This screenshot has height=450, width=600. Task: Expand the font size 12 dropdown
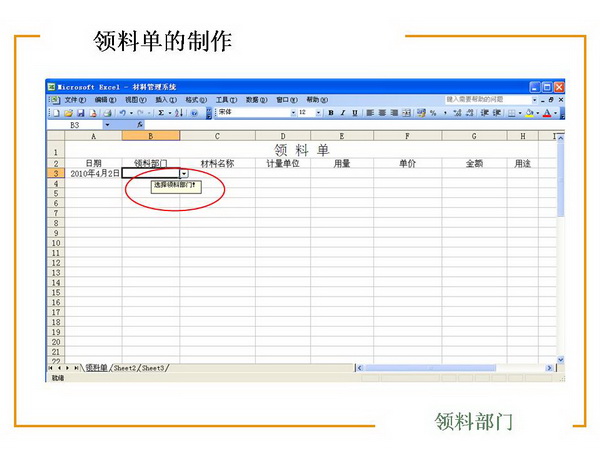[318, 112]
